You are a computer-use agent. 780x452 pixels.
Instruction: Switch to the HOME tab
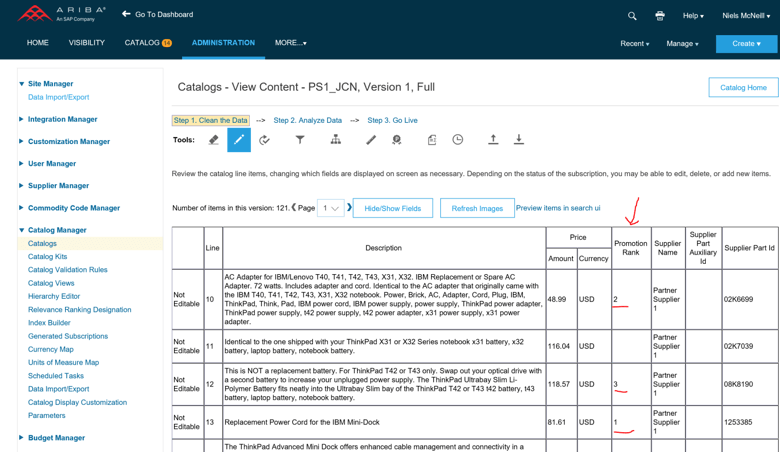click(38, 43)
